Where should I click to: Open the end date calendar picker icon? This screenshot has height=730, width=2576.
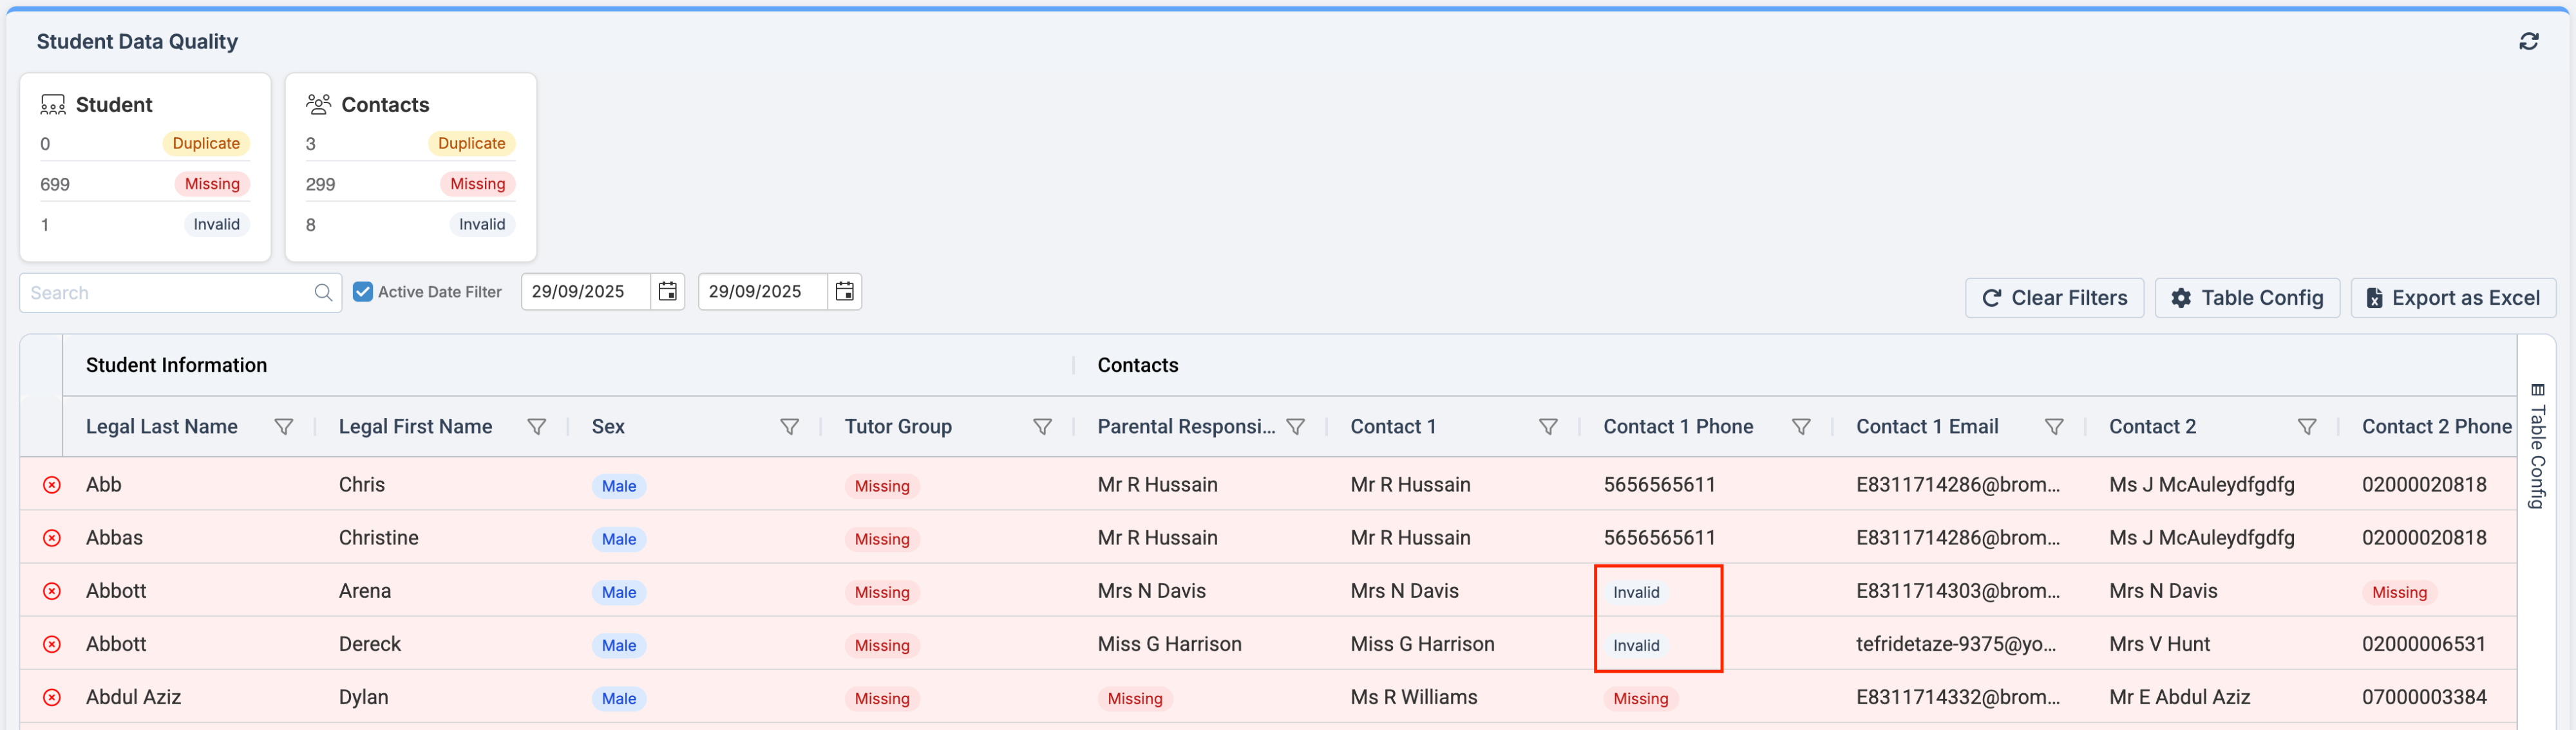coord(844,291)
